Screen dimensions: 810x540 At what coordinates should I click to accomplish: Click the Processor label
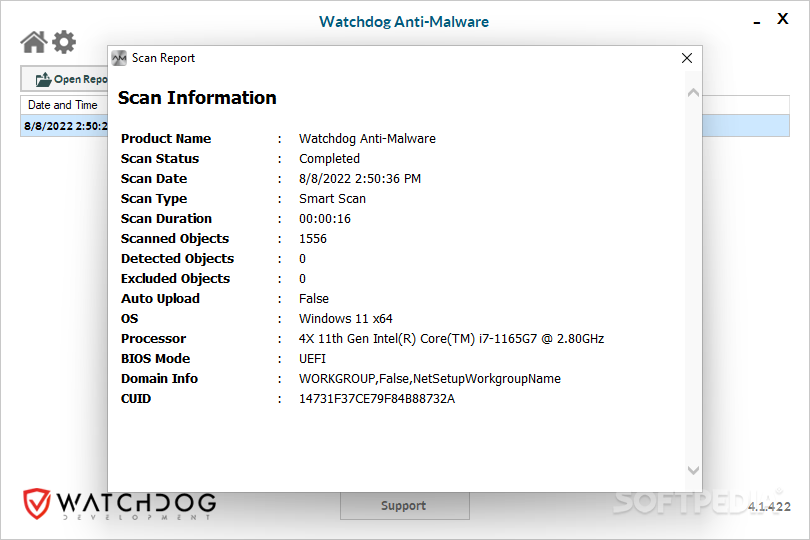coord(153,338)
